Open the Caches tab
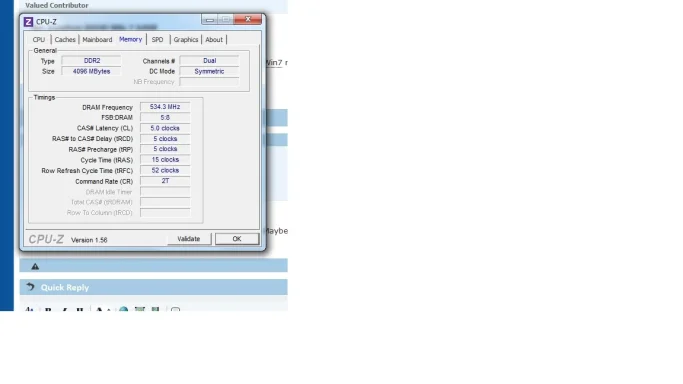 [65, 40]
